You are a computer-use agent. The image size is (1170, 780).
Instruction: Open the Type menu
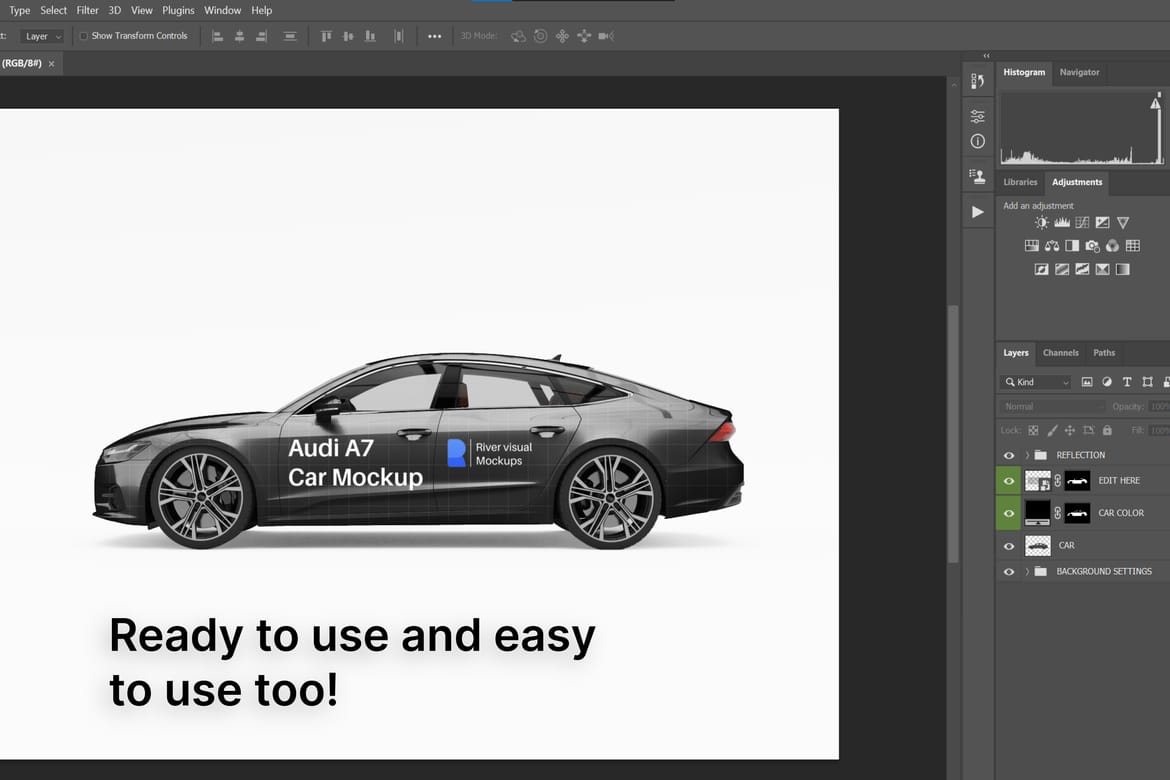click(20, 10)
